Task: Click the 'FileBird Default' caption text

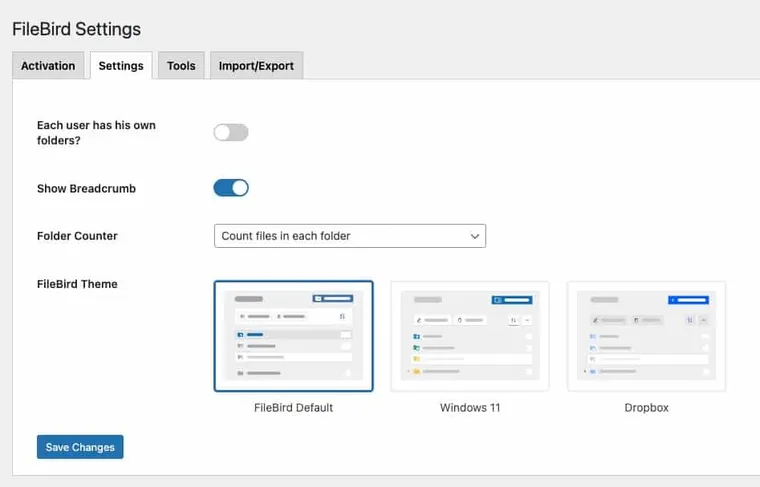Action: click(294, 408)
